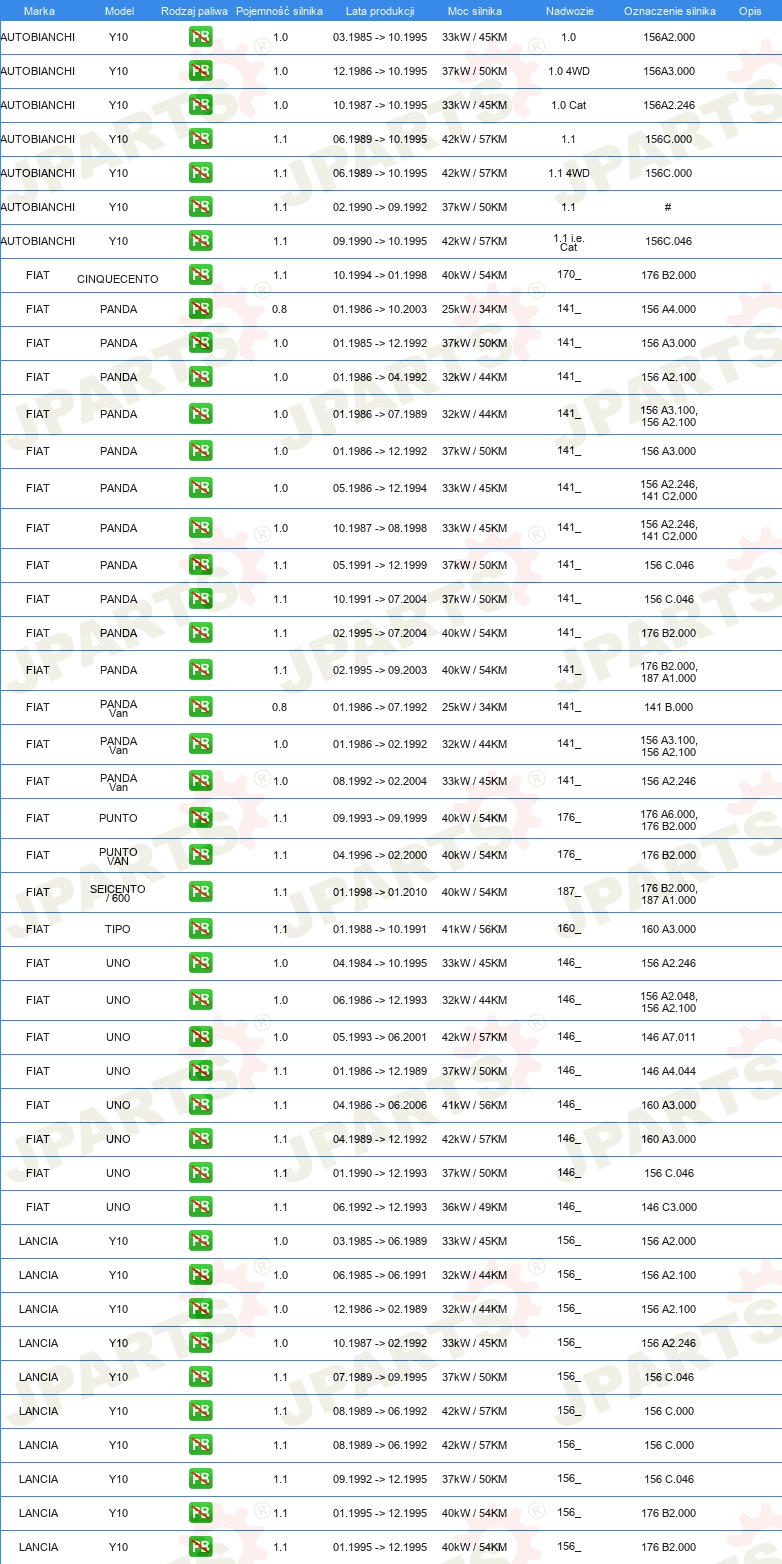This screenshot has height=1564, width=782.
Task: Click engine code 146 C3.000
Action: tap(669, 1207)
